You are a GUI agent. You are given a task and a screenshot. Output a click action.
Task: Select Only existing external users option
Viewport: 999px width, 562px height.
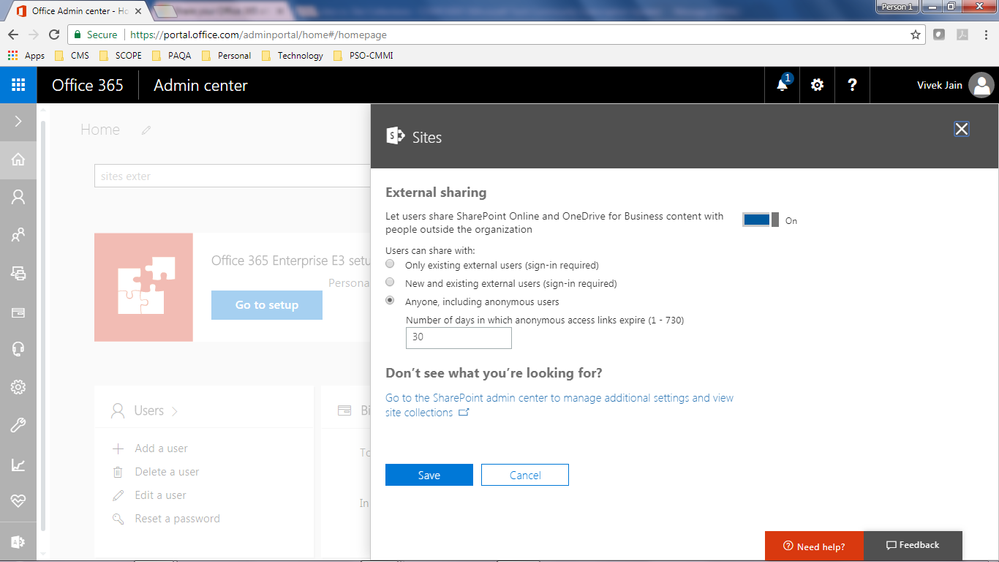[x=390, y=264]
